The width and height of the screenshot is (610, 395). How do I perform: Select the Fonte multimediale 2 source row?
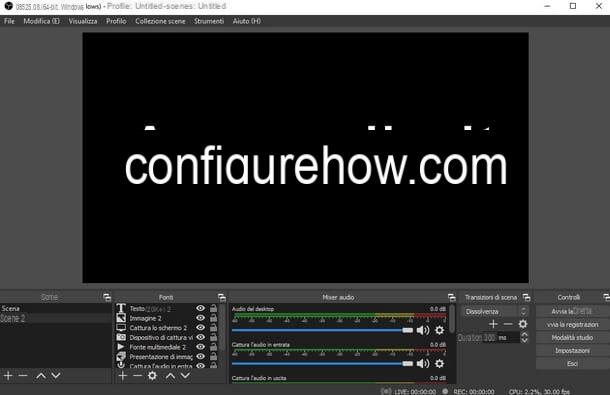[x=167, y=347]
